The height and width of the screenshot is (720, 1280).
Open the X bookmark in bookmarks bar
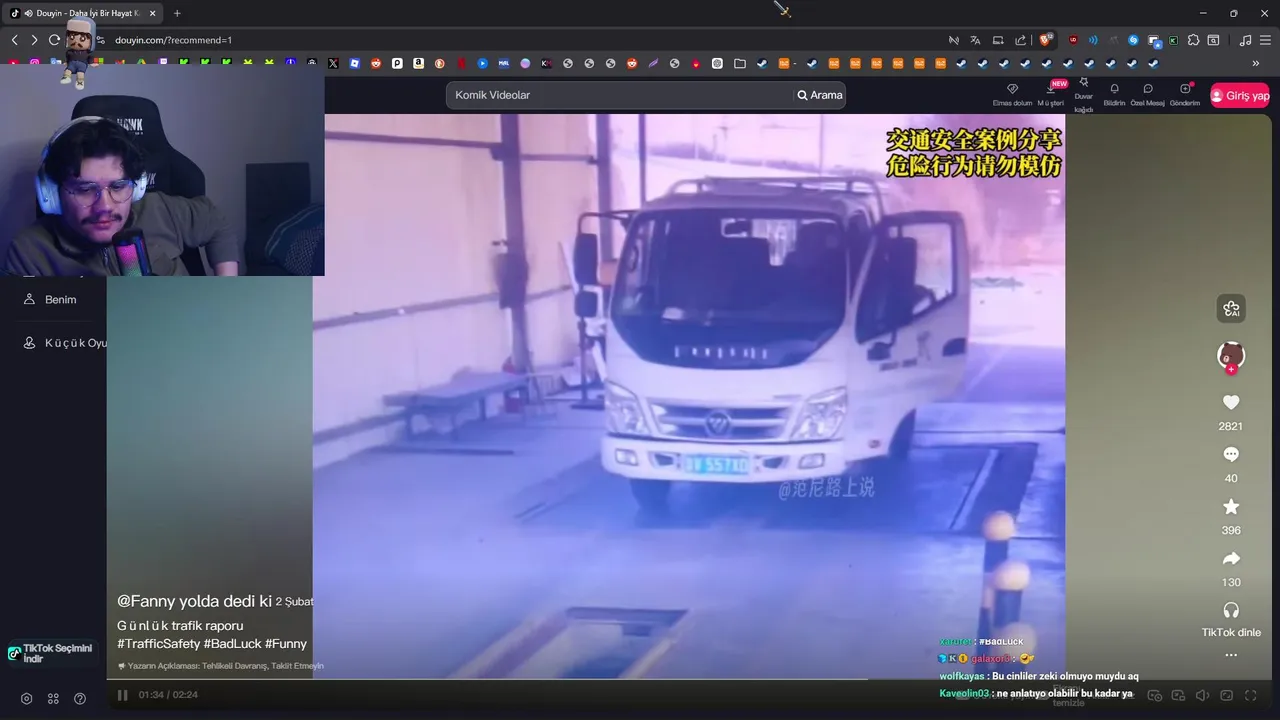pos(333,63)
